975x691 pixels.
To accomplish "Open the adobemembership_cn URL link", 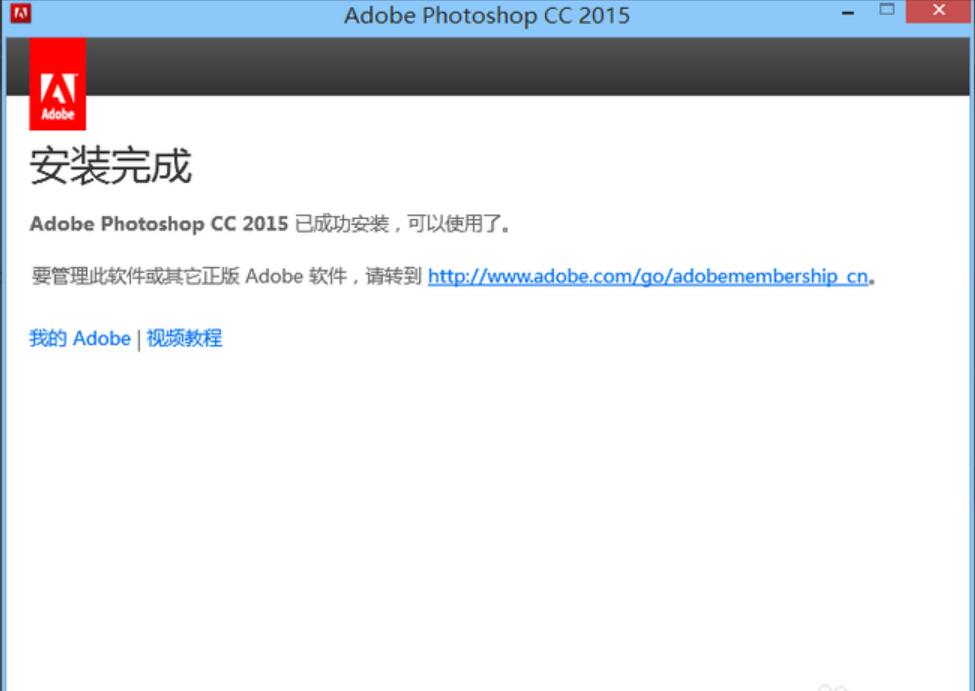I will click(647, 276).
